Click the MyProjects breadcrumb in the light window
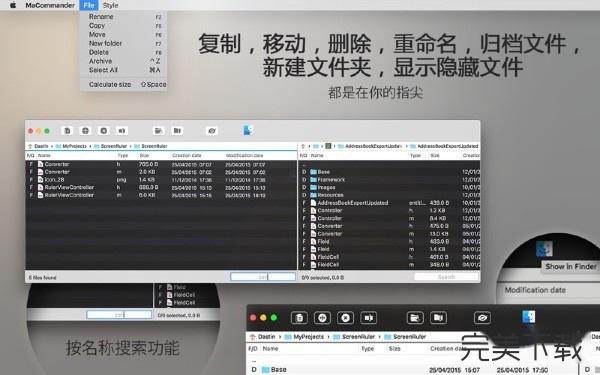Screen dimensions: 600x375 click(x=71, y=146)
